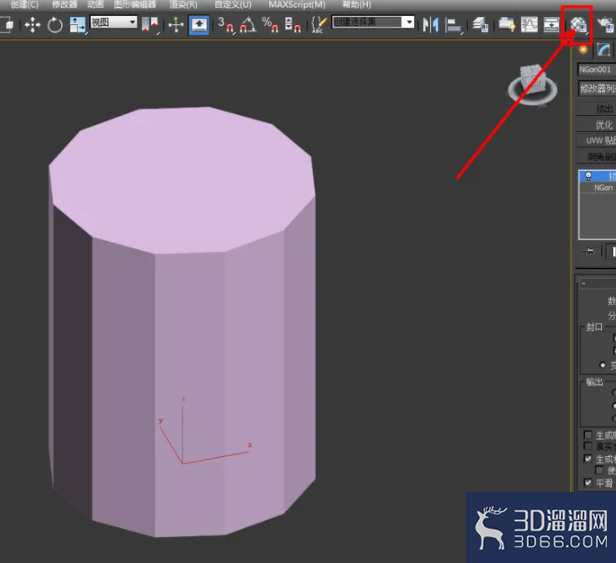This screenshot has width=616, height=563.
Task: Open the Layer Manager
Action: point(480,25)
